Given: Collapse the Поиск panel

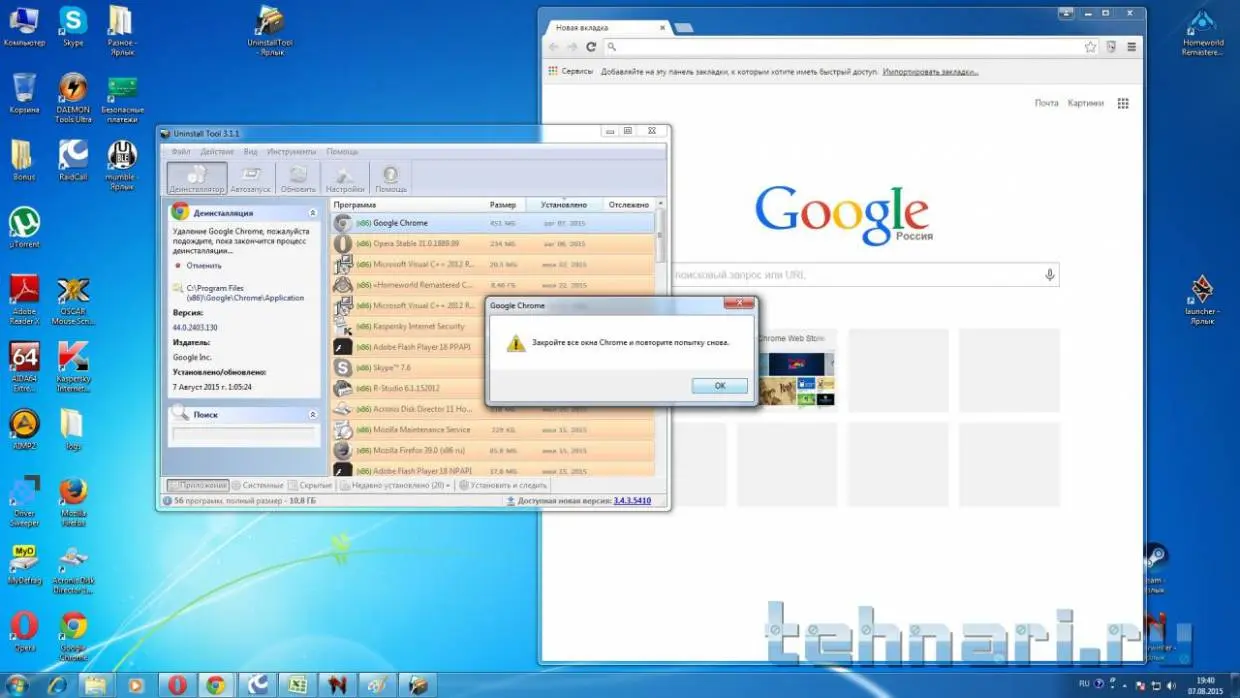Looking at the screenshot, I should (312, 414).
